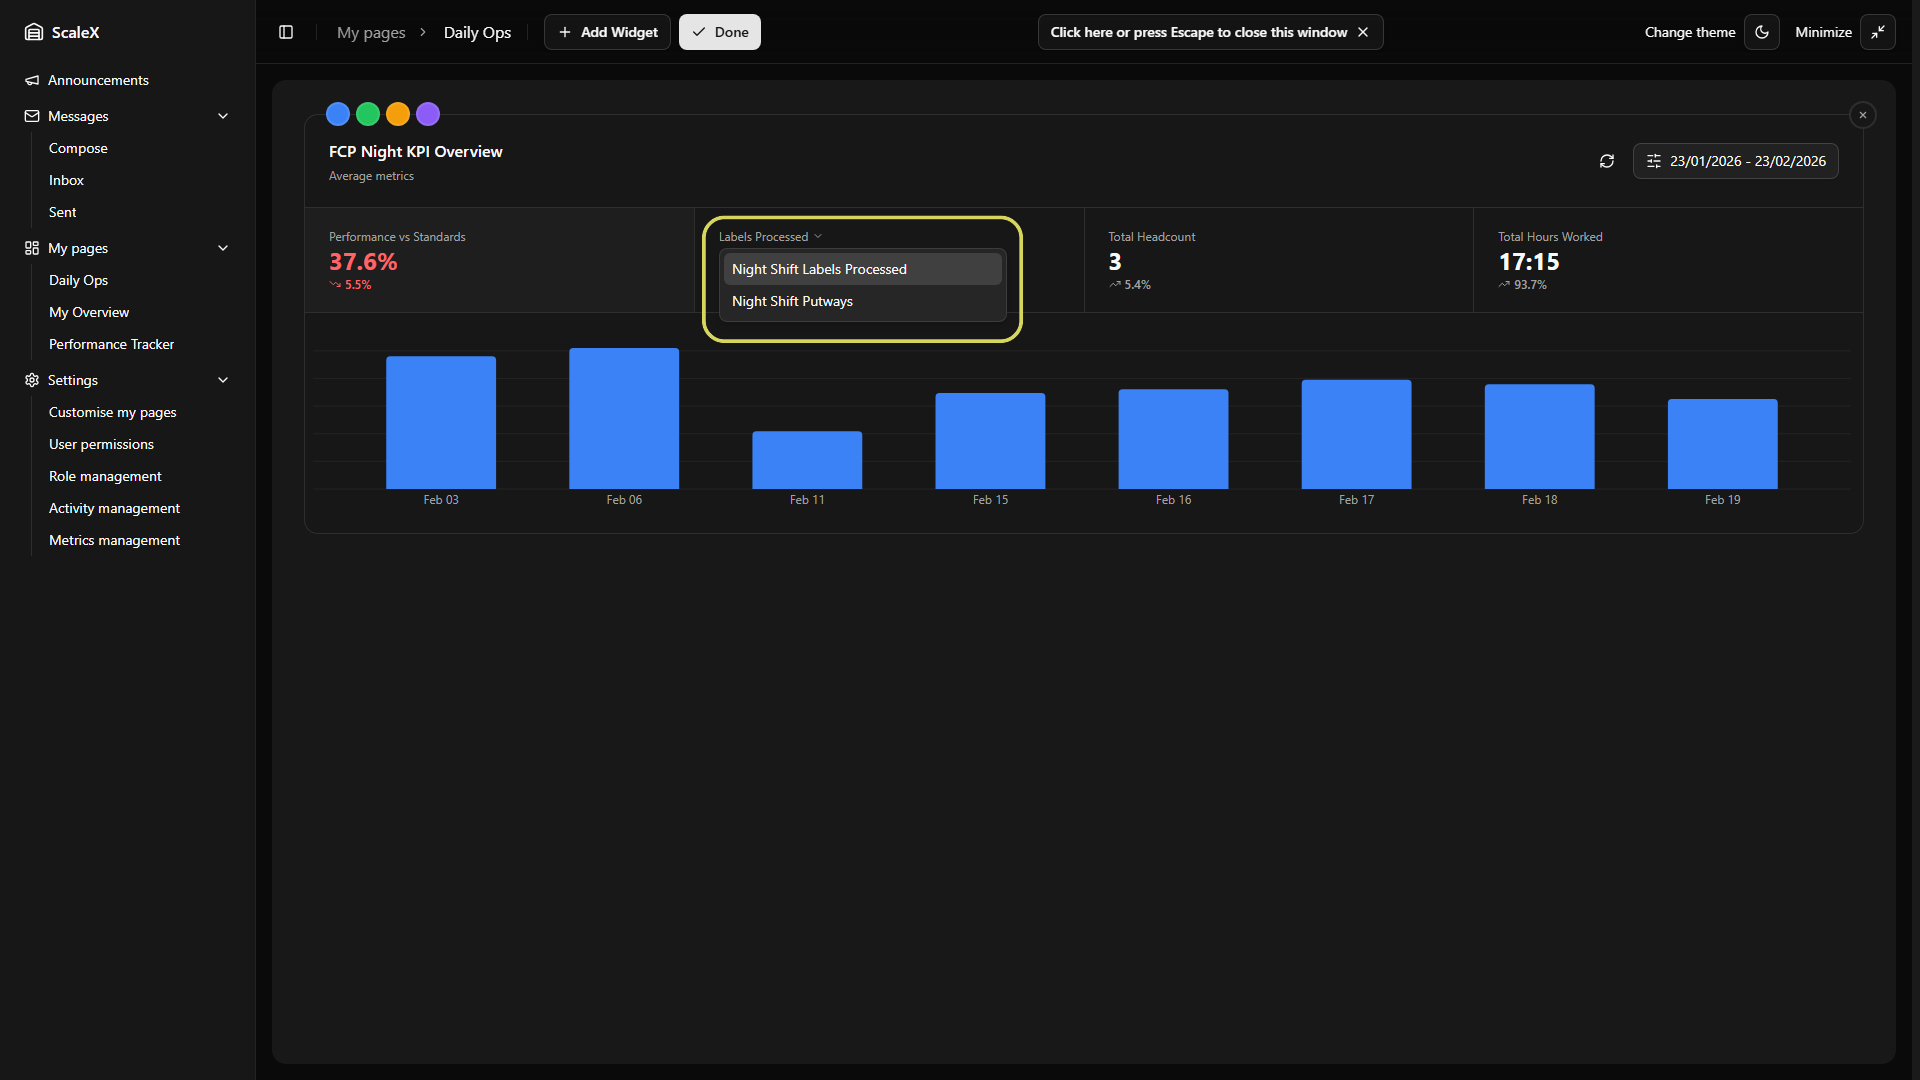Click My pages grid icon

tap(32, 248)
